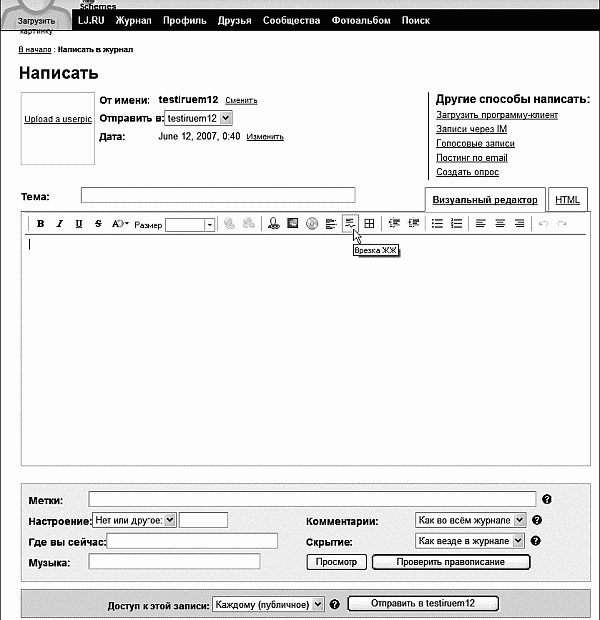600x620 pixels.
Task: Click the poll icon left of LJ-cut
Action: tap(331, 224)
